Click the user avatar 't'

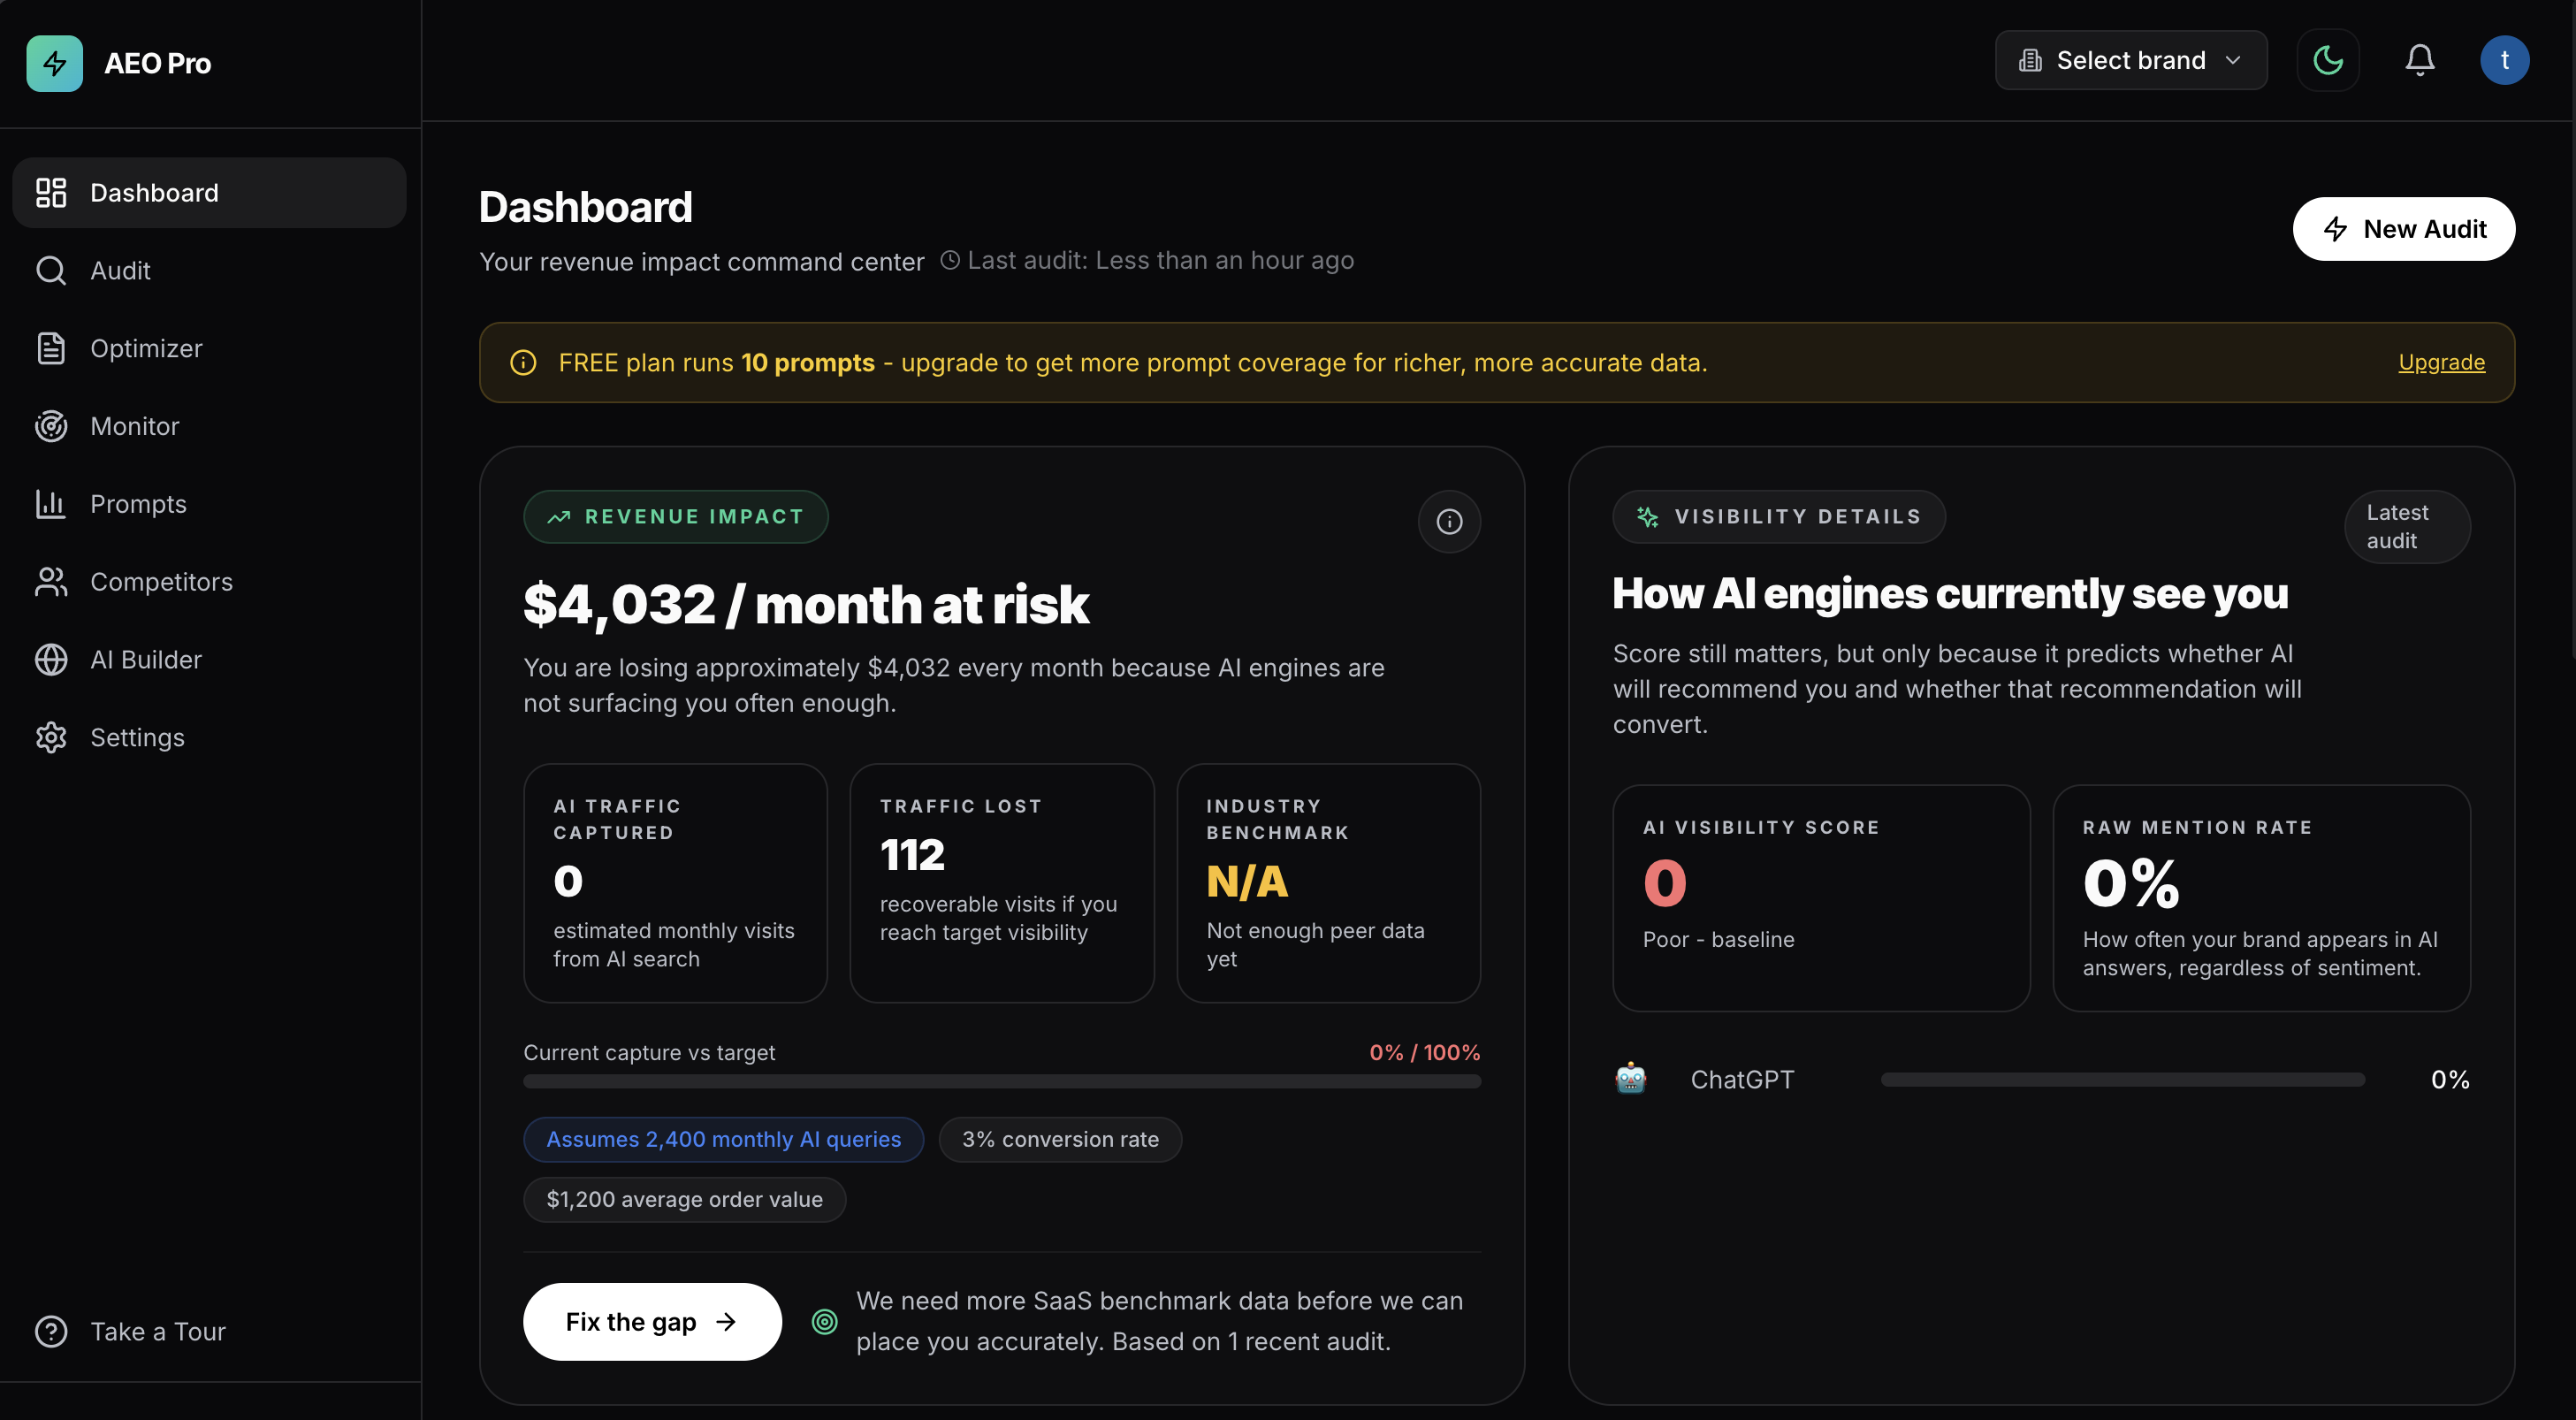pyautogui.click(x=2504, y=60)
